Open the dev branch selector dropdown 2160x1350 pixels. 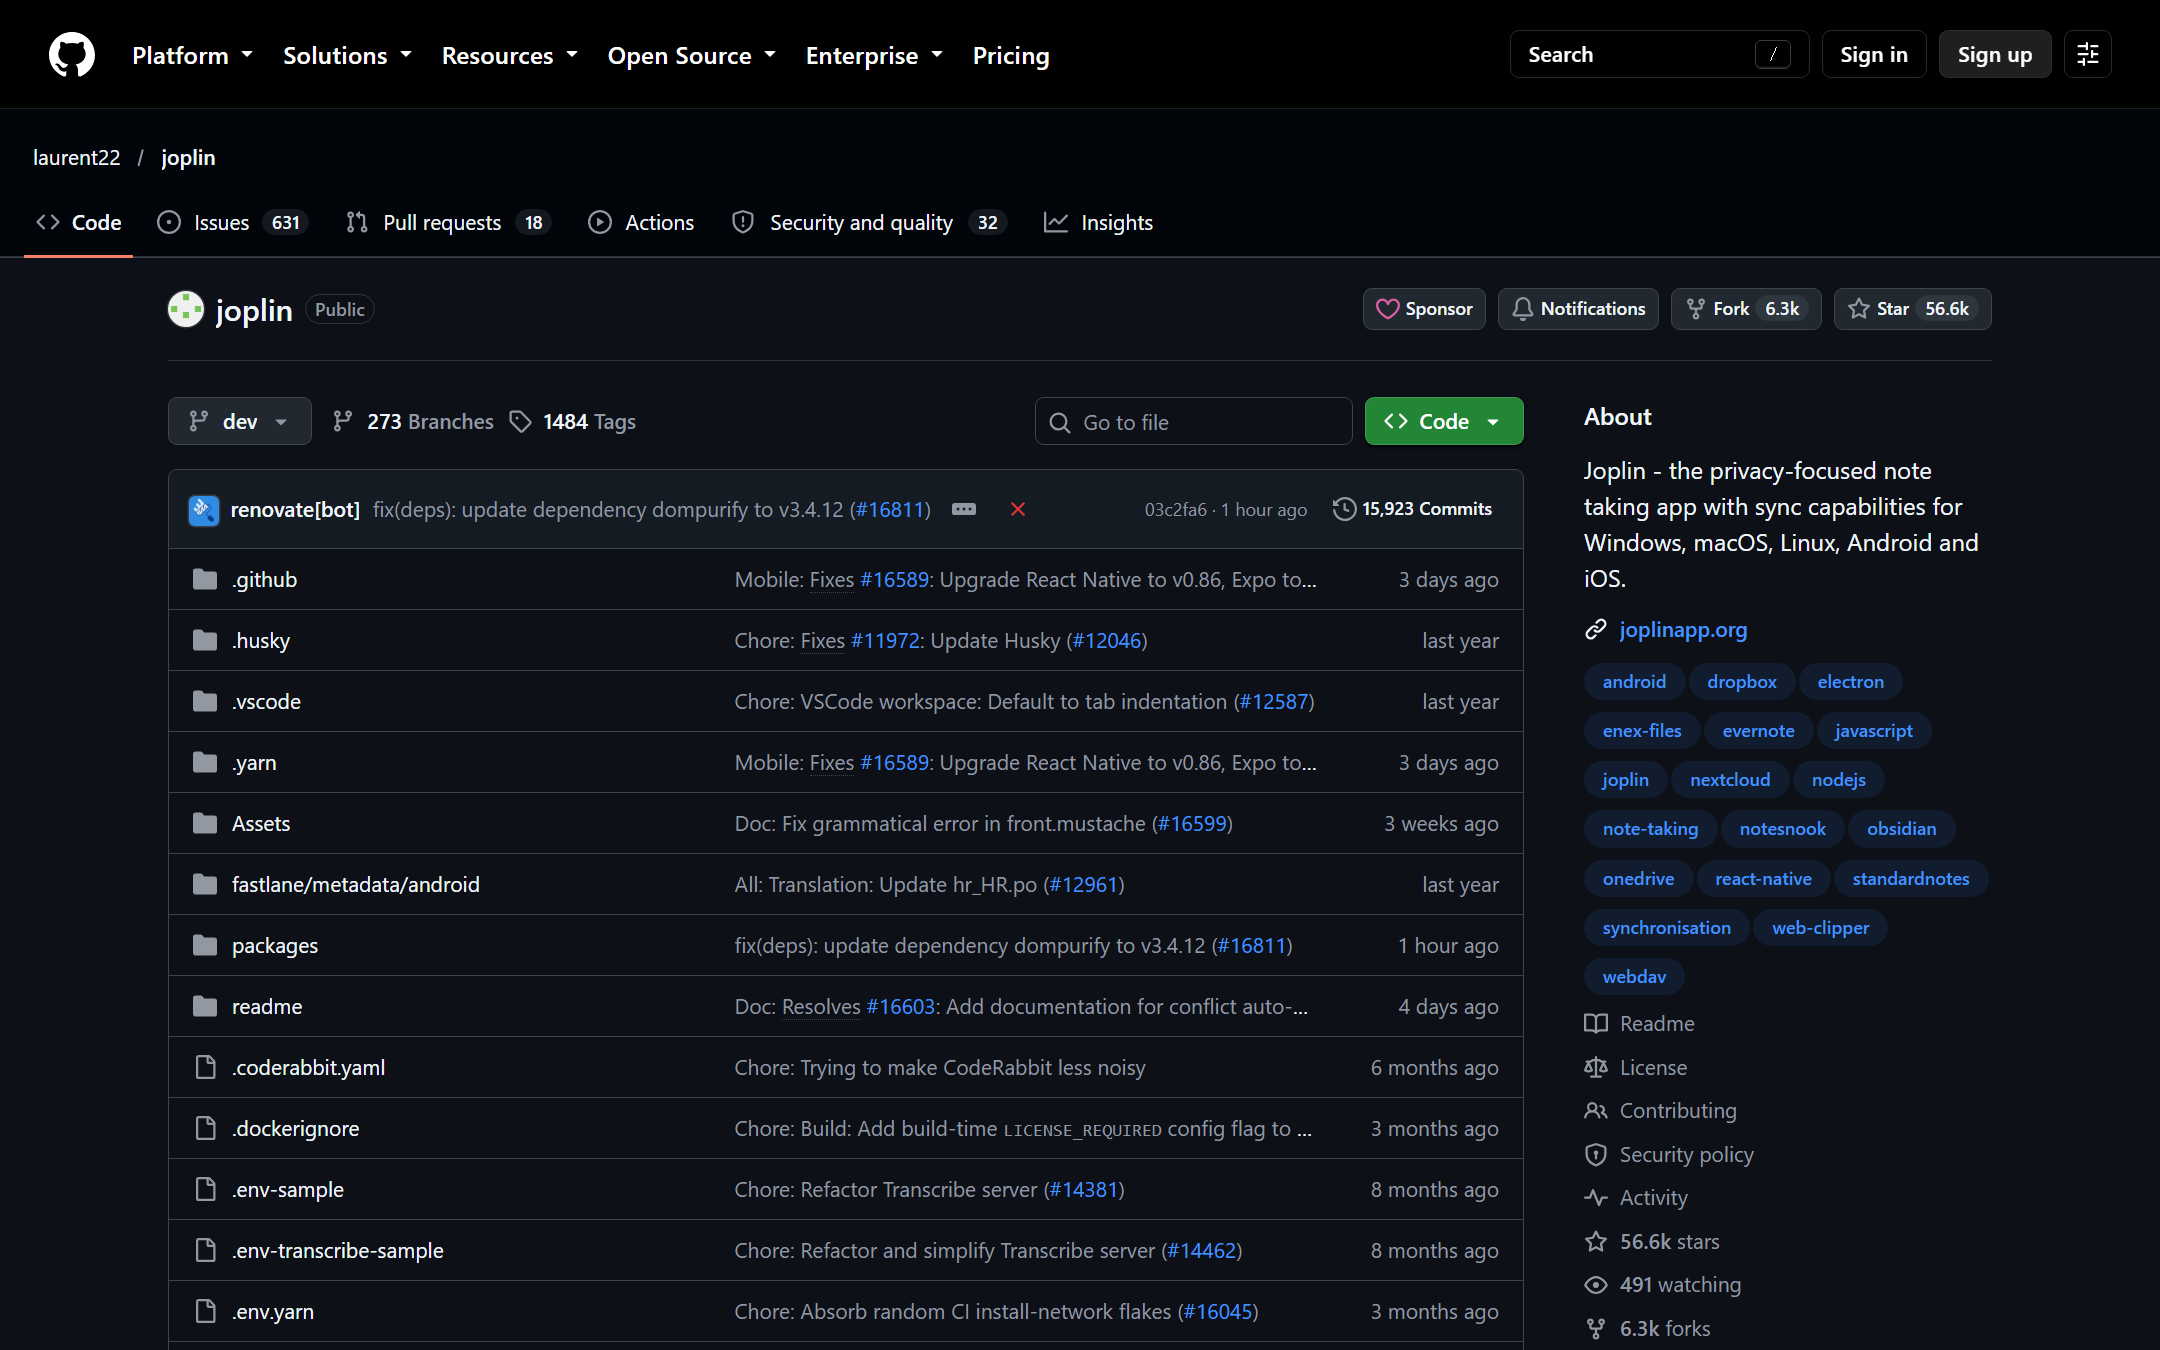coord(240,421)
